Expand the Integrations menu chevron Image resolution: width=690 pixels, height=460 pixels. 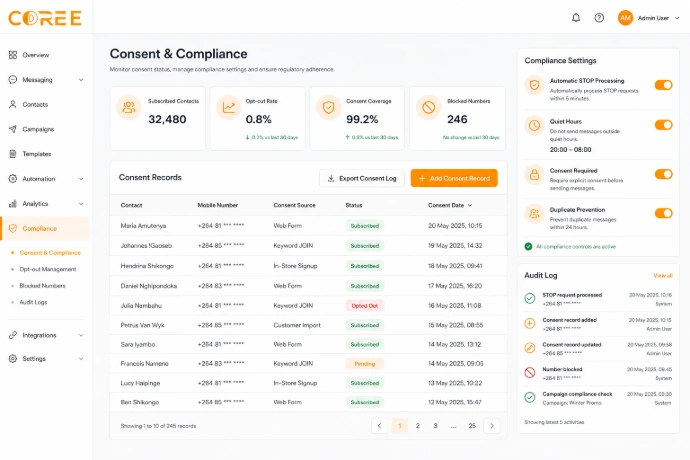(81, 335)
